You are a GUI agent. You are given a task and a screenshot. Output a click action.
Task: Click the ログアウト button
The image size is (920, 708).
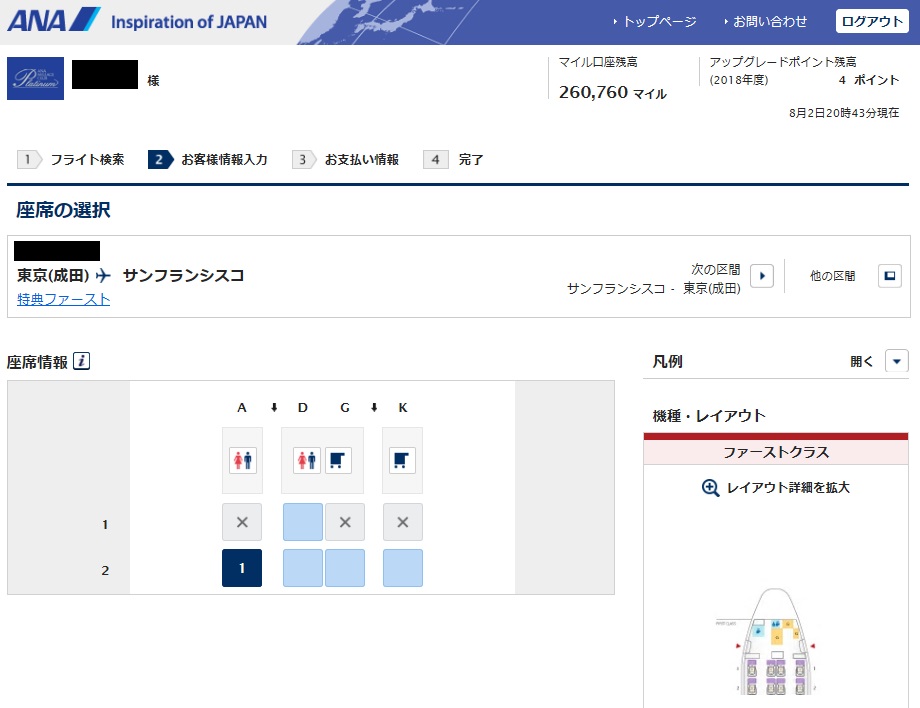click(871, 20)
